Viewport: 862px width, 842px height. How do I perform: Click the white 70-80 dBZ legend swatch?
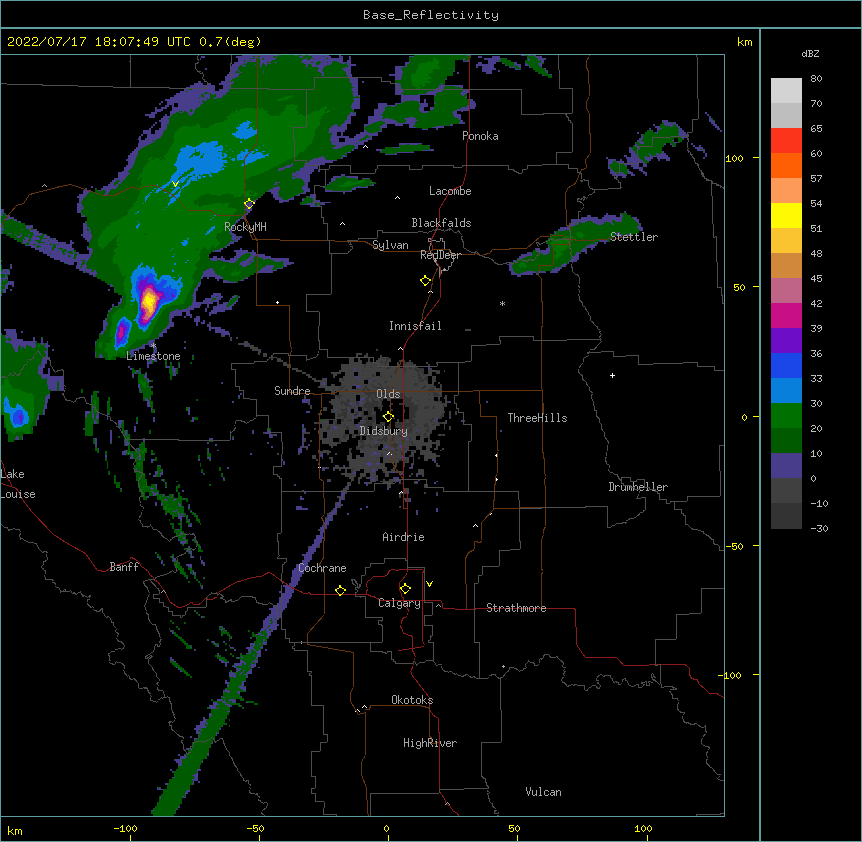[x=786, y=91]
